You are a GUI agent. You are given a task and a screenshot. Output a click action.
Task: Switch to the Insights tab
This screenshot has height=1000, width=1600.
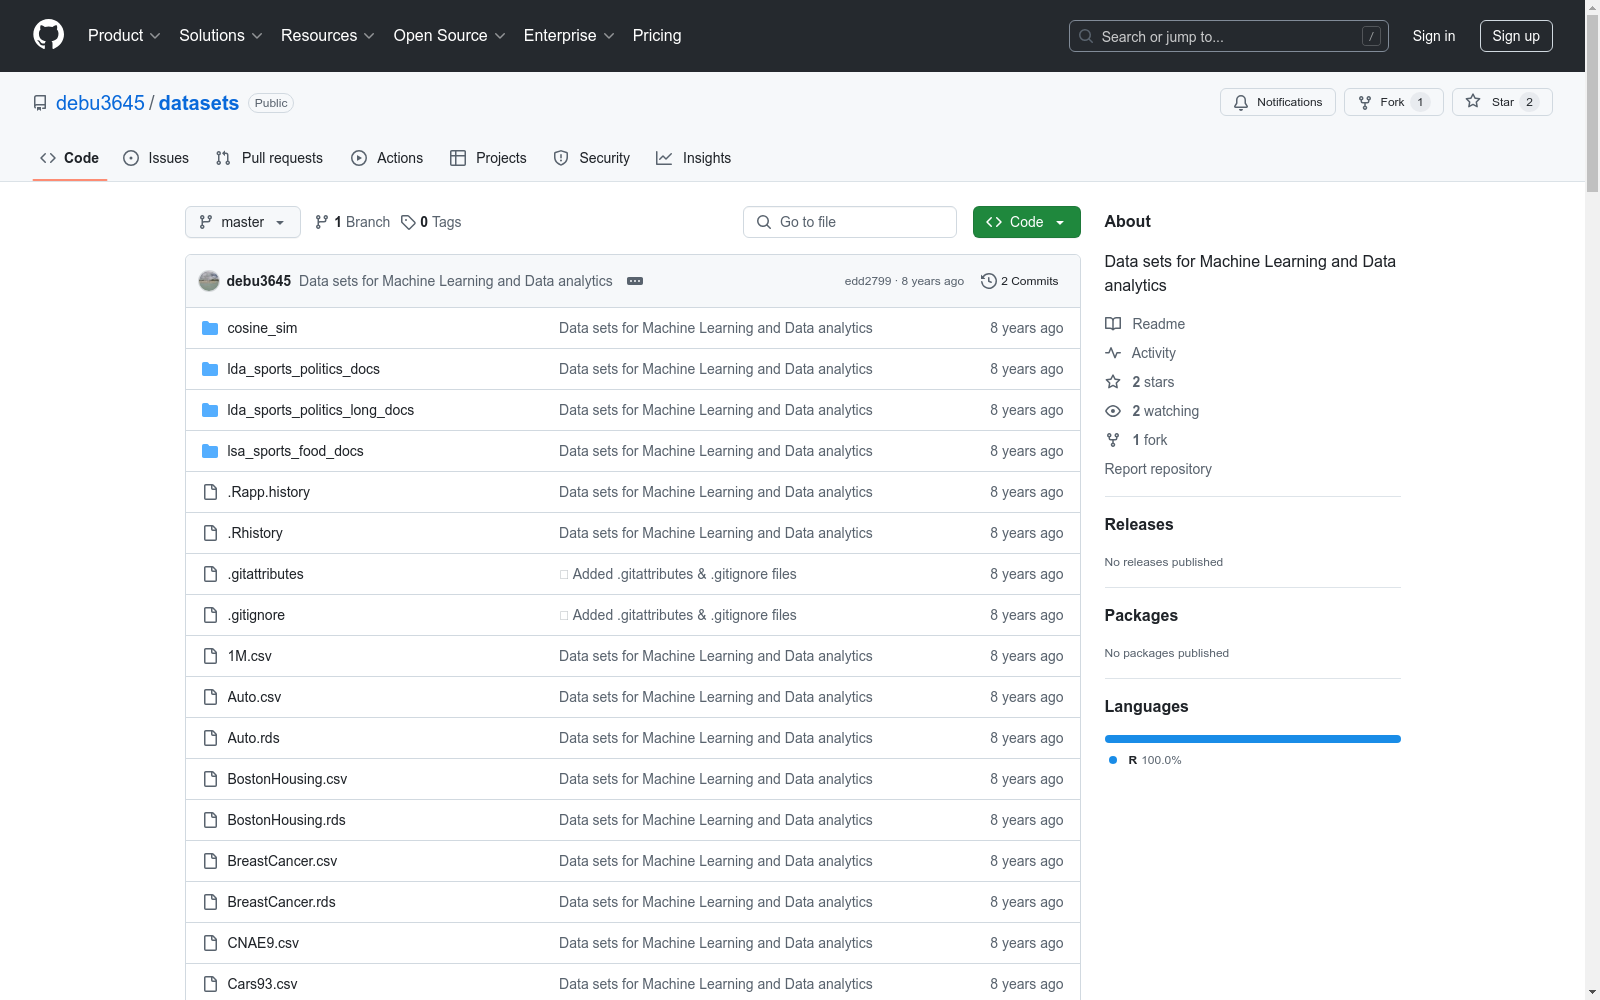693,158
